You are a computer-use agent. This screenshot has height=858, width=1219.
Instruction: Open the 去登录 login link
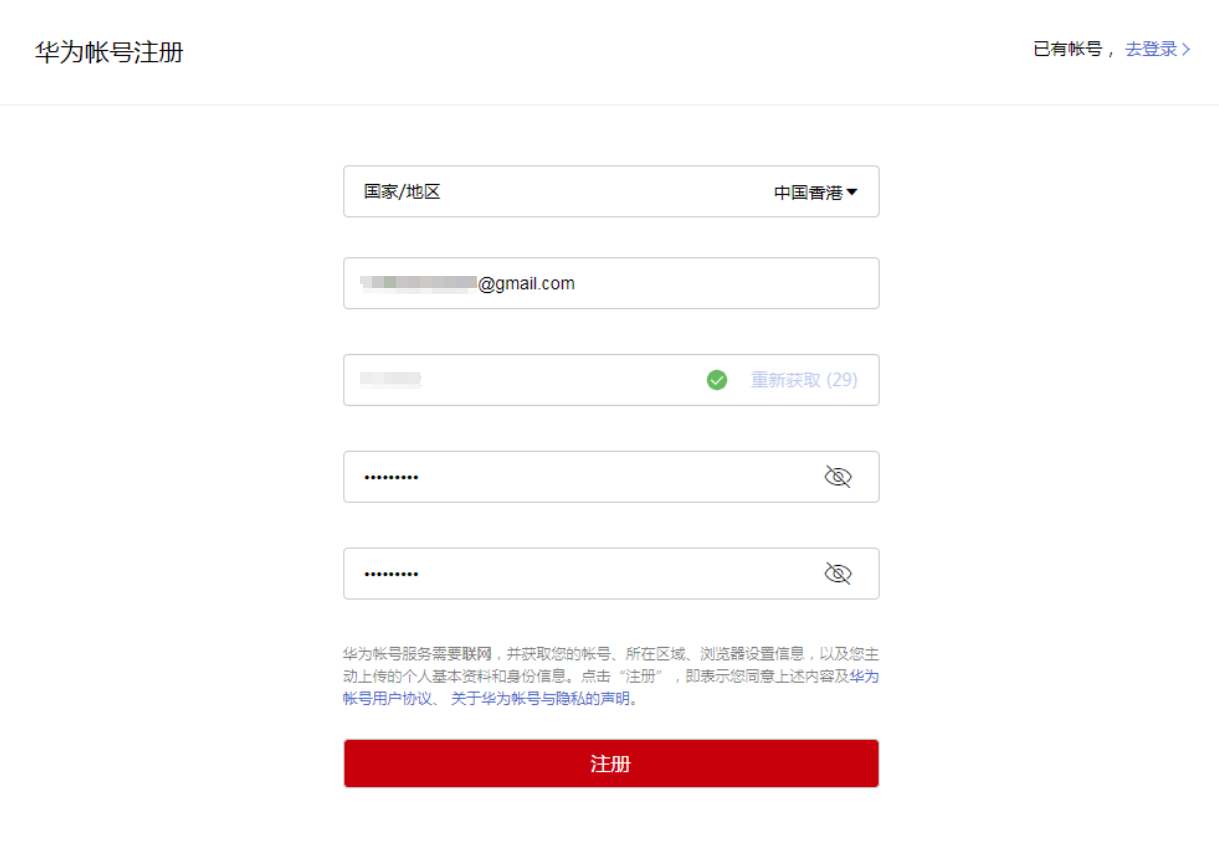(x=1151, y=49)
